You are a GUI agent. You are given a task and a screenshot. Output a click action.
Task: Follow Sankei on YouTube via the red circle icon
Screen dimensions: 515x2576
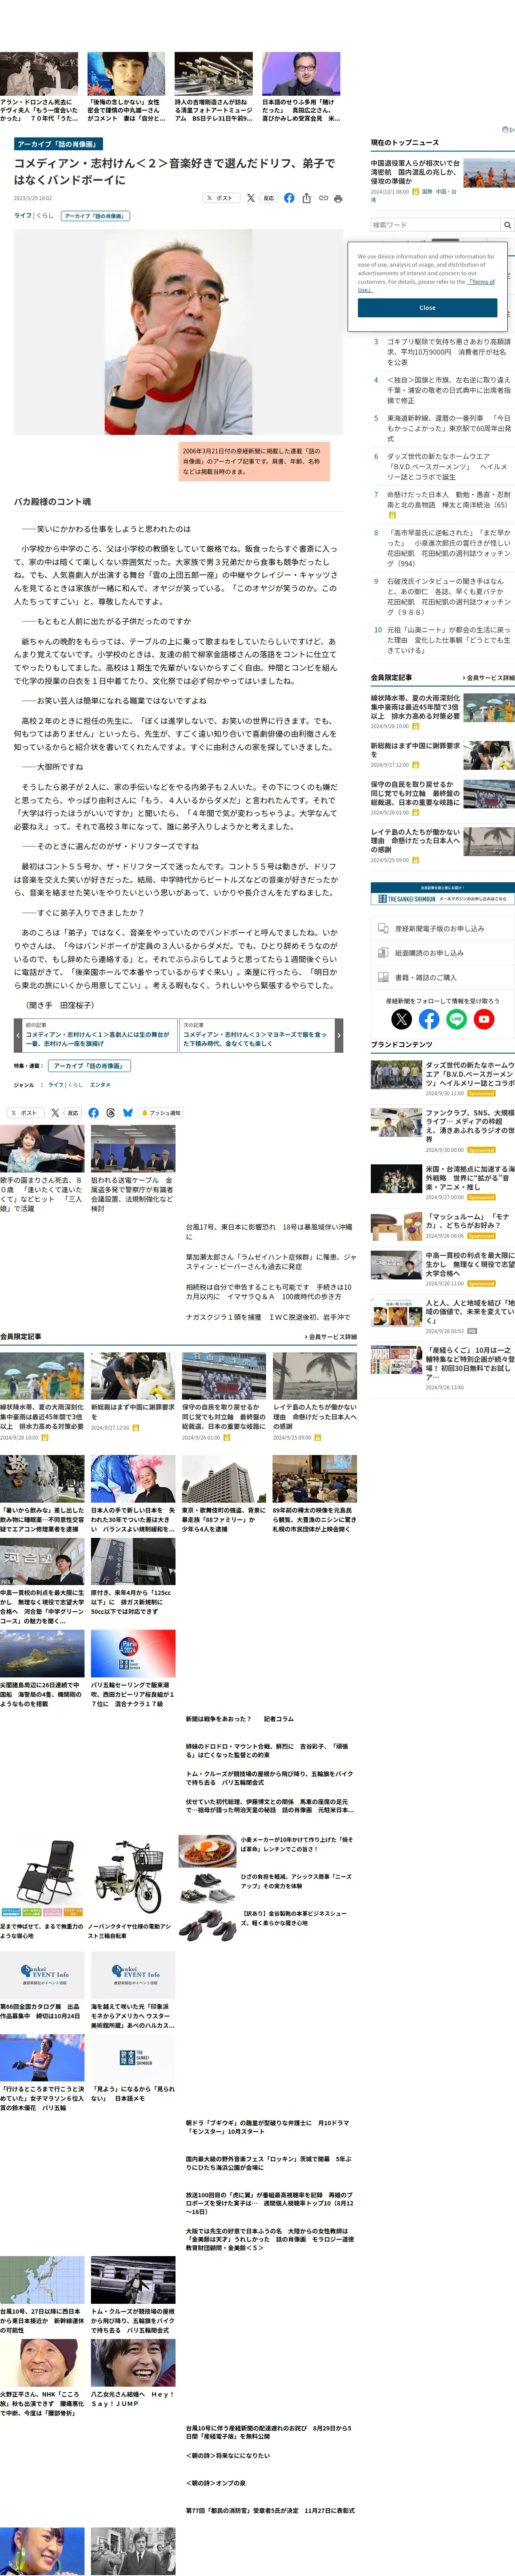484,1019
